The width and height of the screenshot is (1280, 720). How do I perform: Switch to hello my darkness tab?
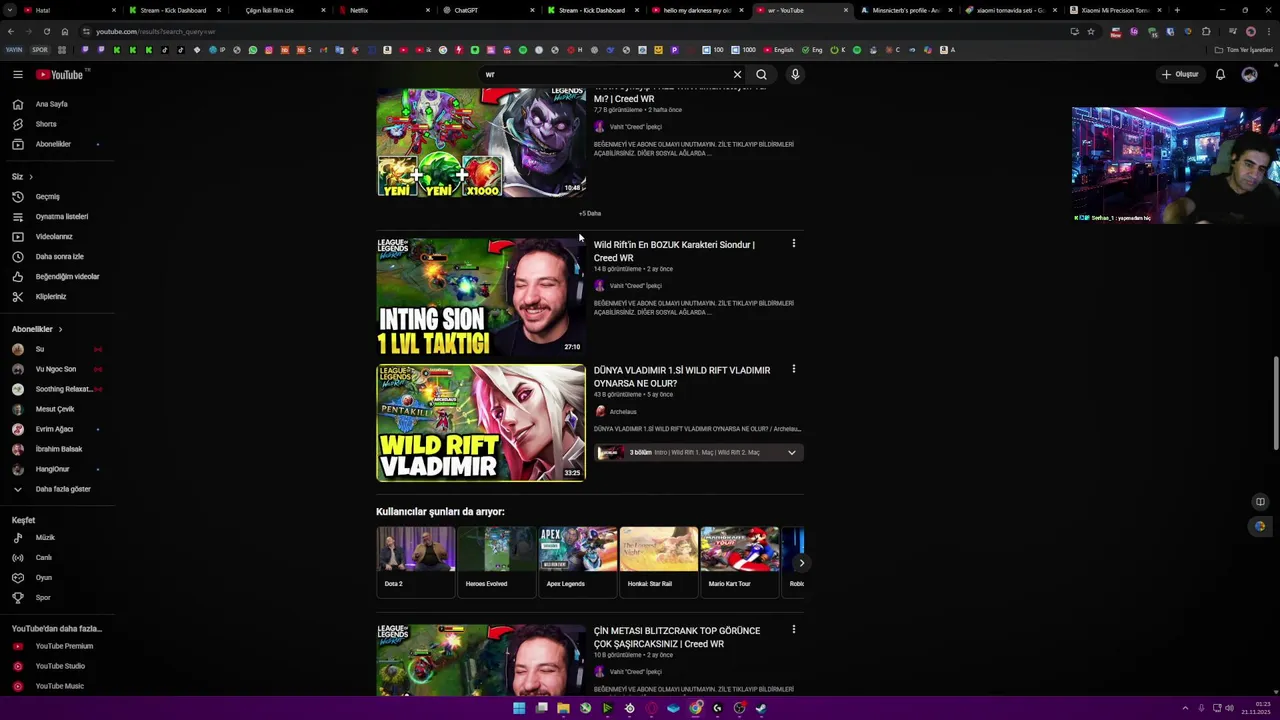tap(696, 10)
